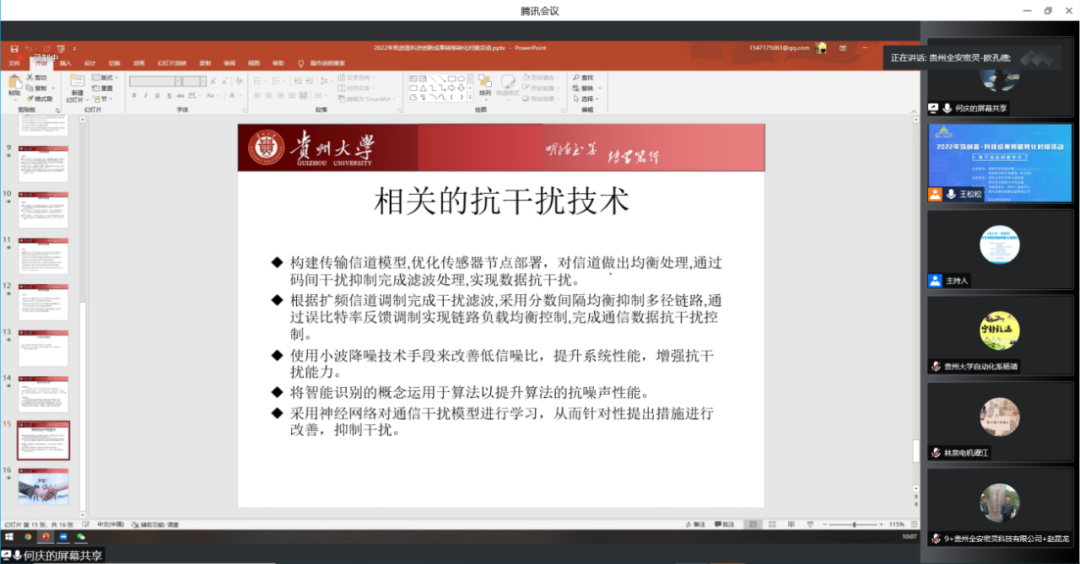Open the 选择 dropdown in editing group
The height and width of the screenshot is (564, 1080).
pyautogui.click(x=587, y=99)
